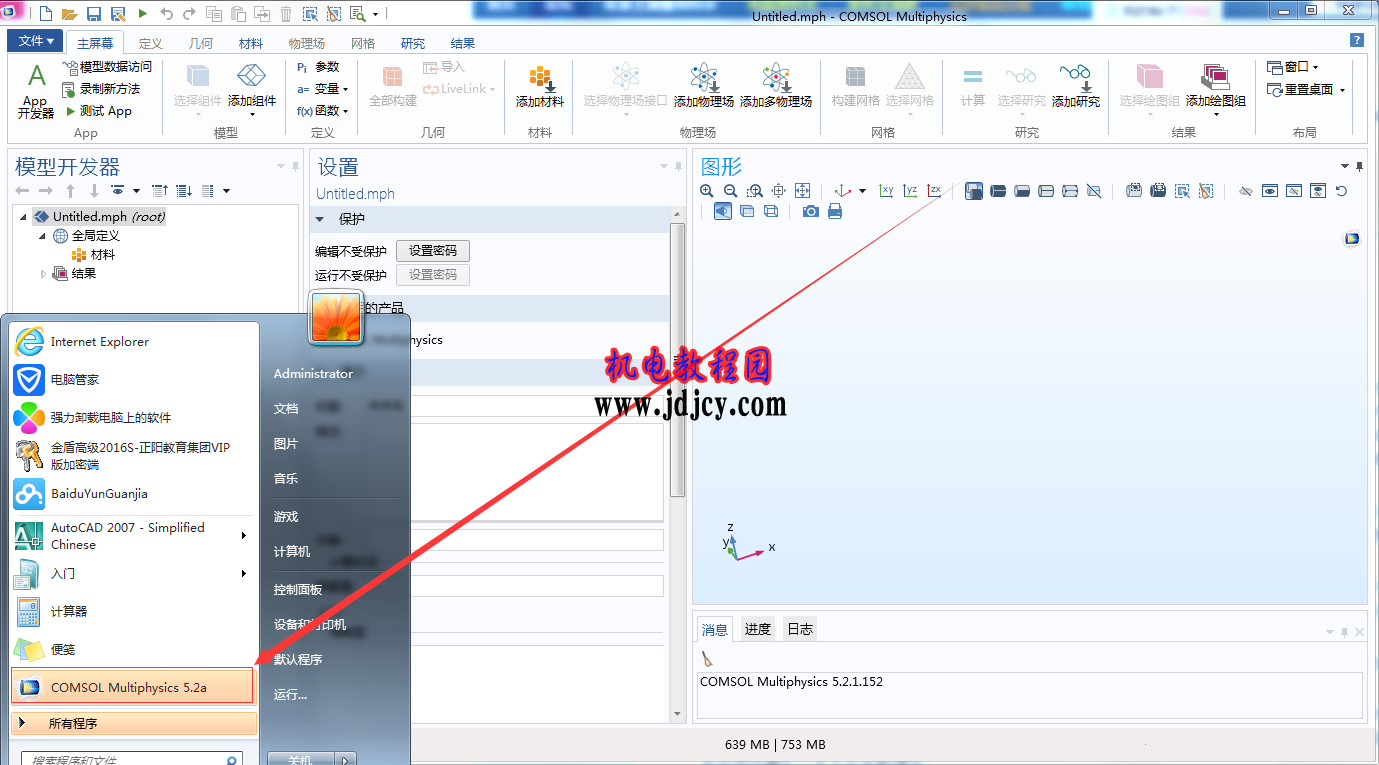Click the reset hiding circular arrow icon

tap(1342, 190)
